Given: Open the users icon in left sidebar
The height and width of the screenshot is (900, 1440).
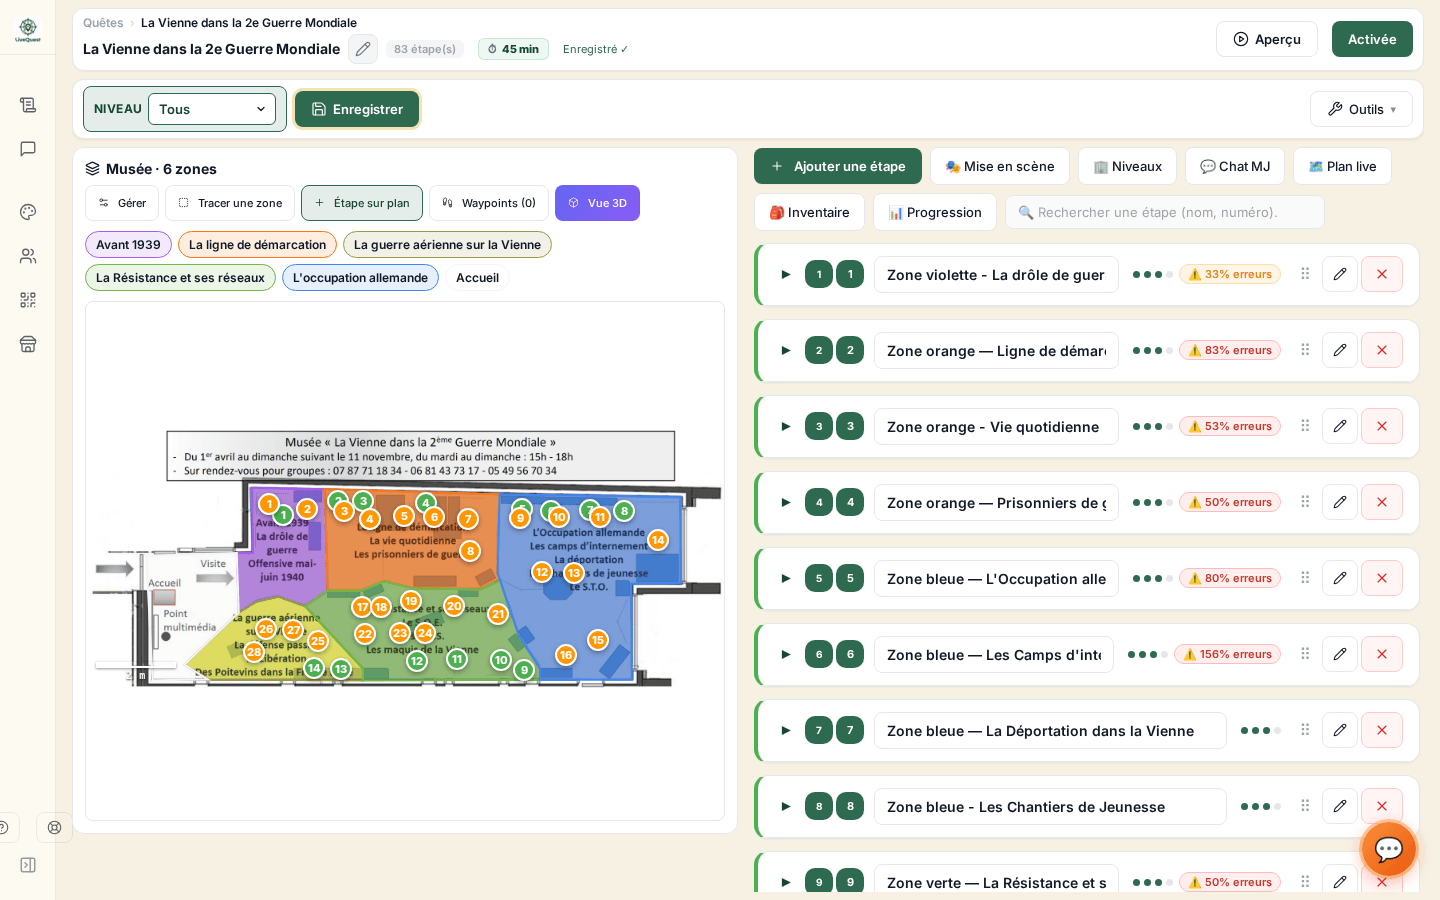Looking at the screenshot, I should (x=28, y=256).
